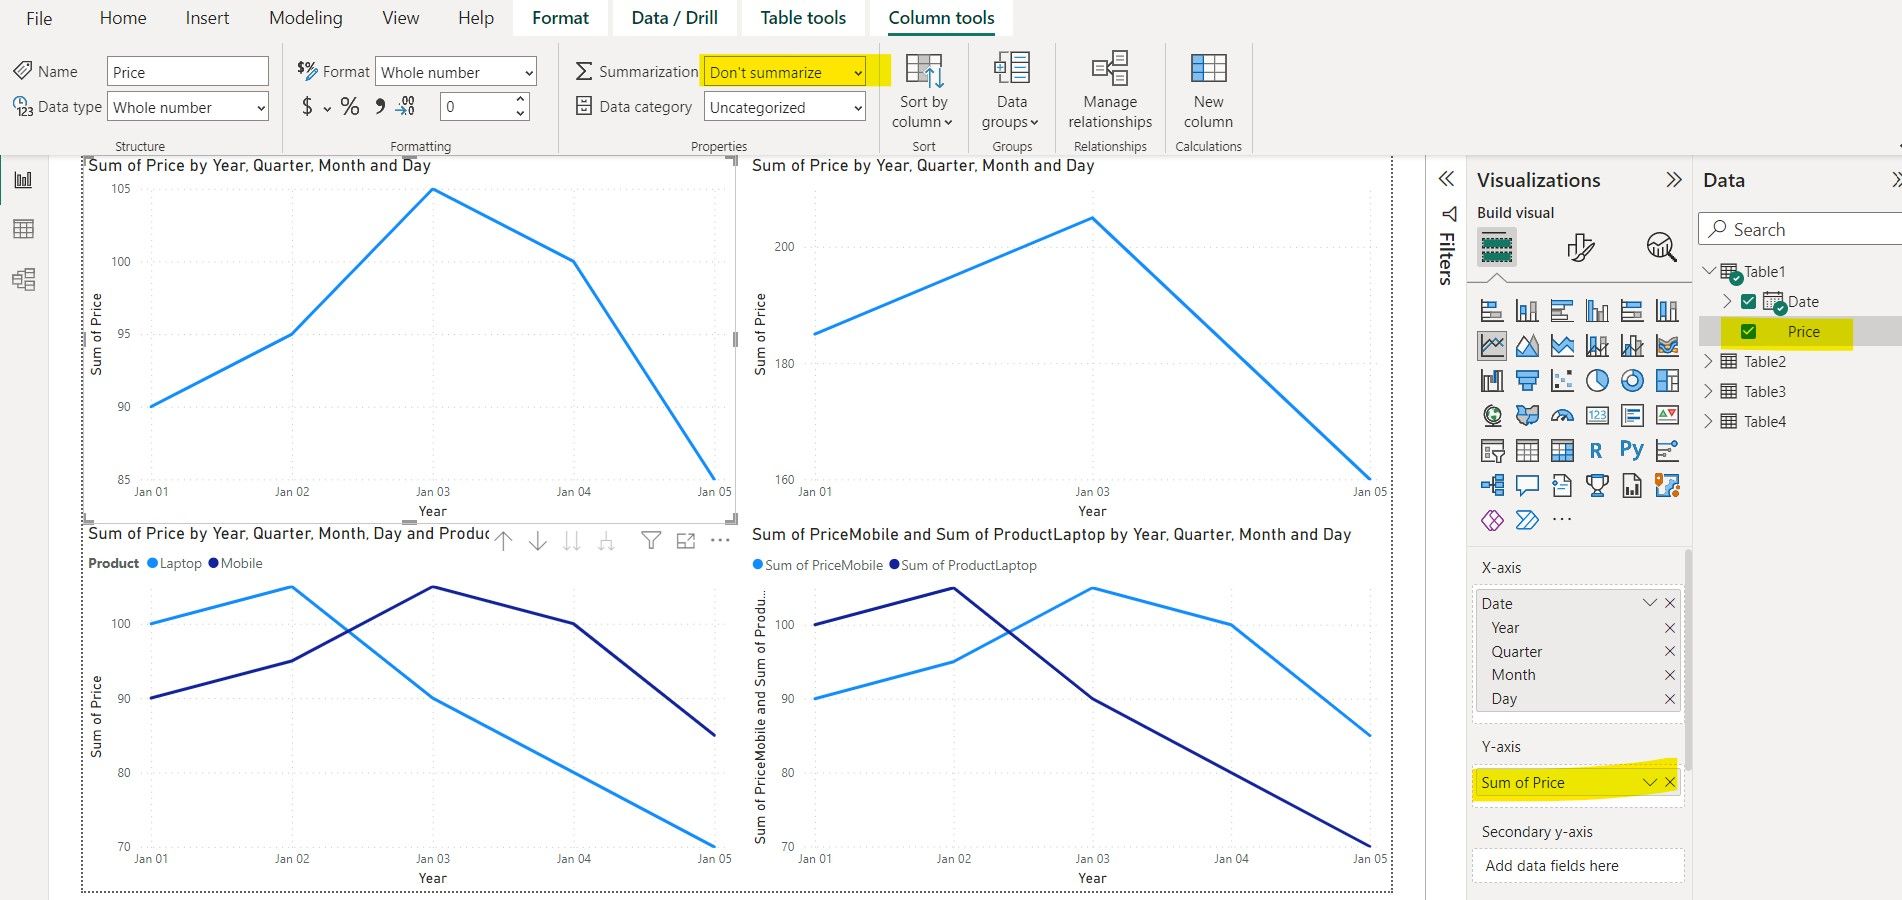This screenshot has width=1902, height=900.
Task: Click the Search box in Data pane
Action: point(1800,229)
